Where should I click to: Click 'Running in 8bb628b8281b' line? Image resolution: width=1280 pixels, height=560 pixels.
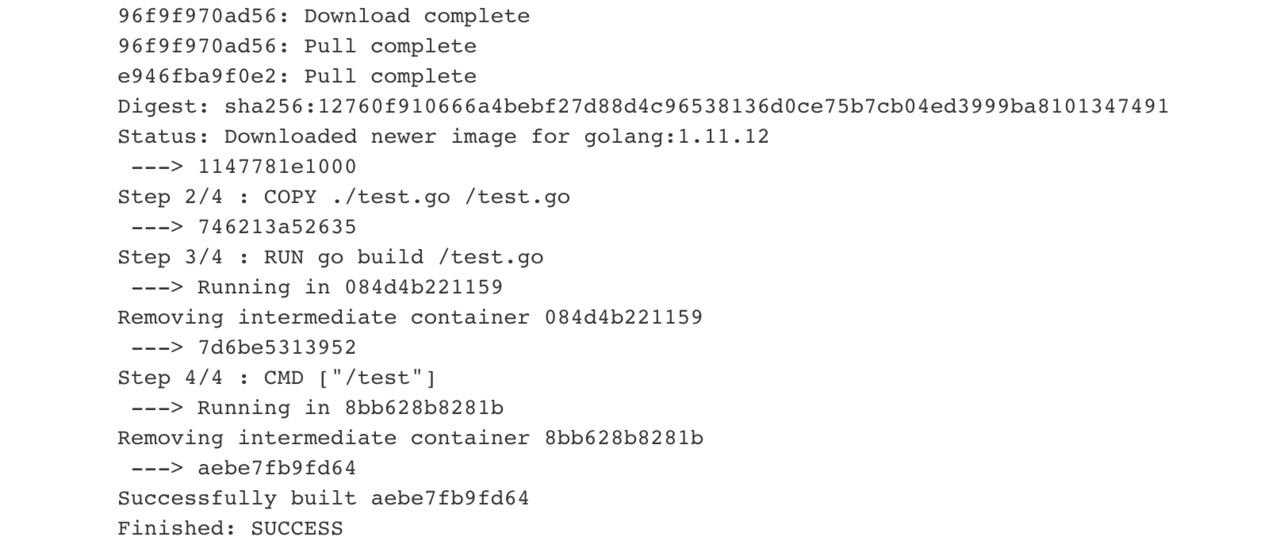coord(317,408)
